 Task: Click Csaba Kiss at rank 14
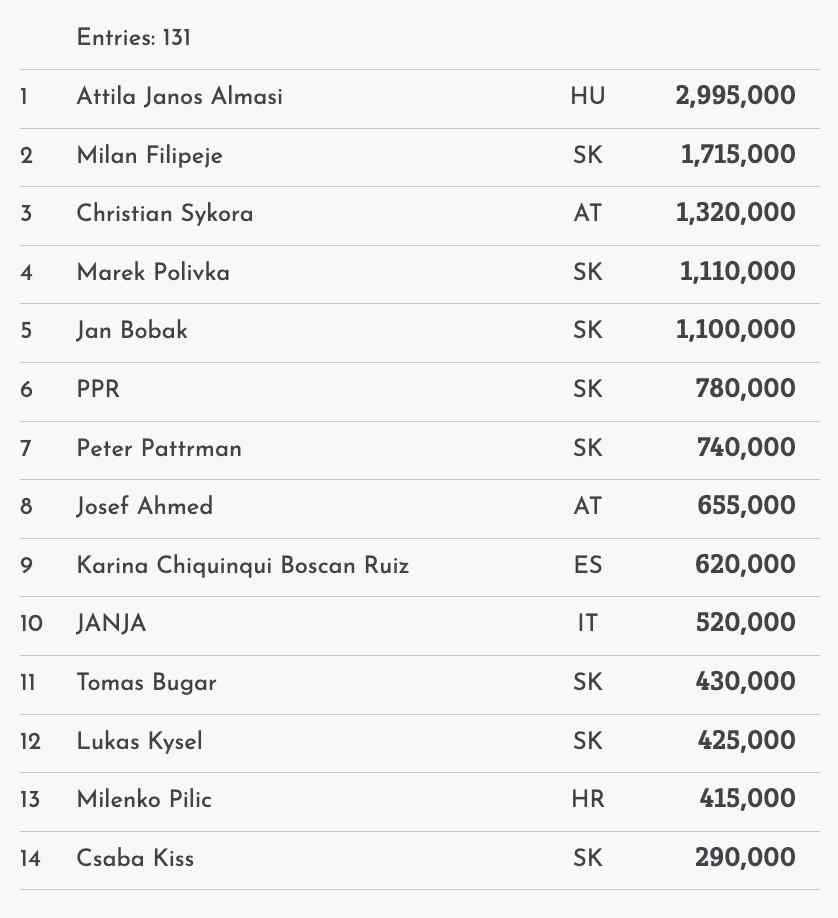[x=135, y=858]
